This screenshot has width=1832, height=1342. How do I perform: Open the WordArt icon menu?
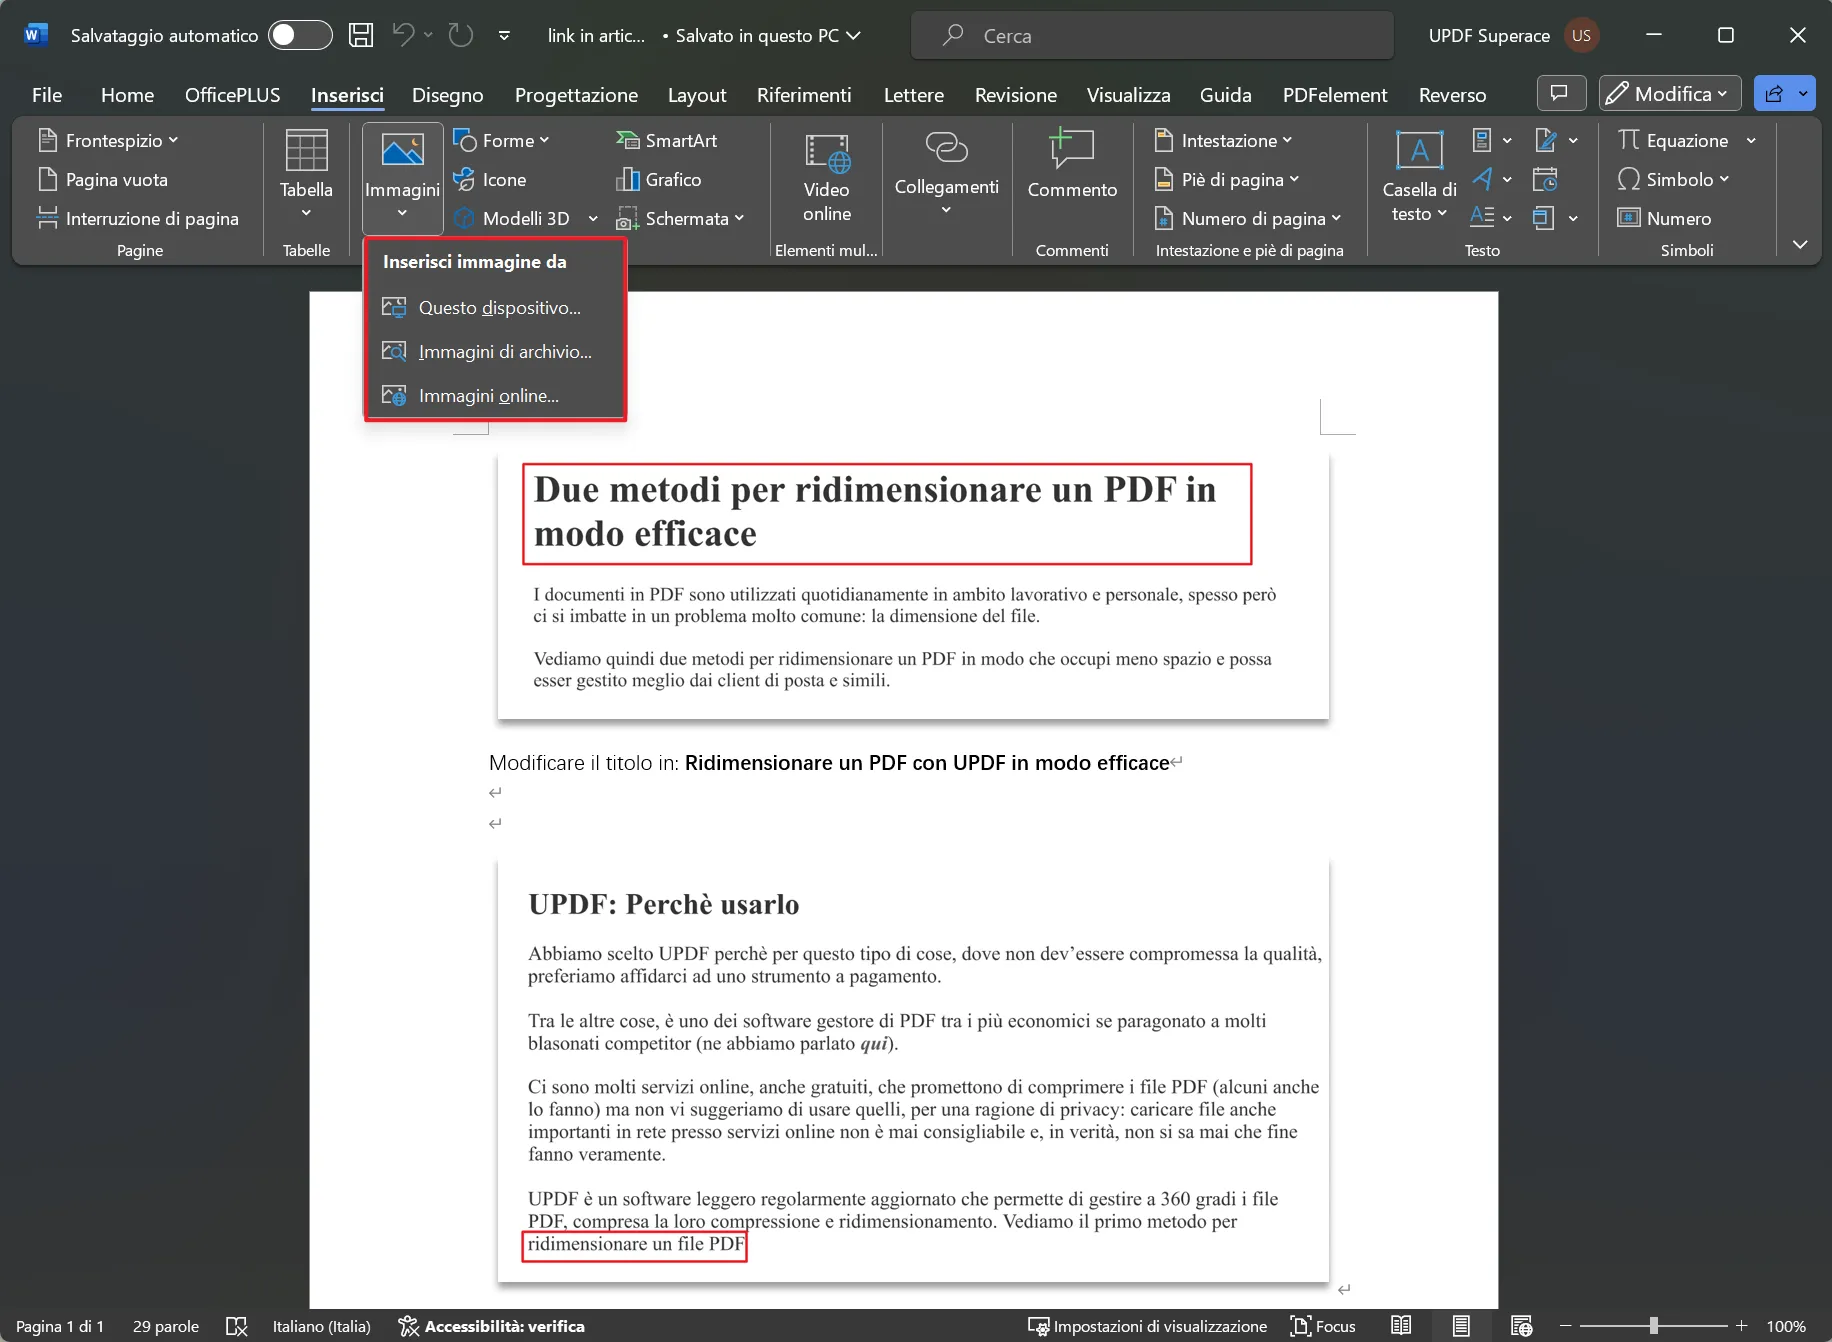click(x=1491, y=179)
